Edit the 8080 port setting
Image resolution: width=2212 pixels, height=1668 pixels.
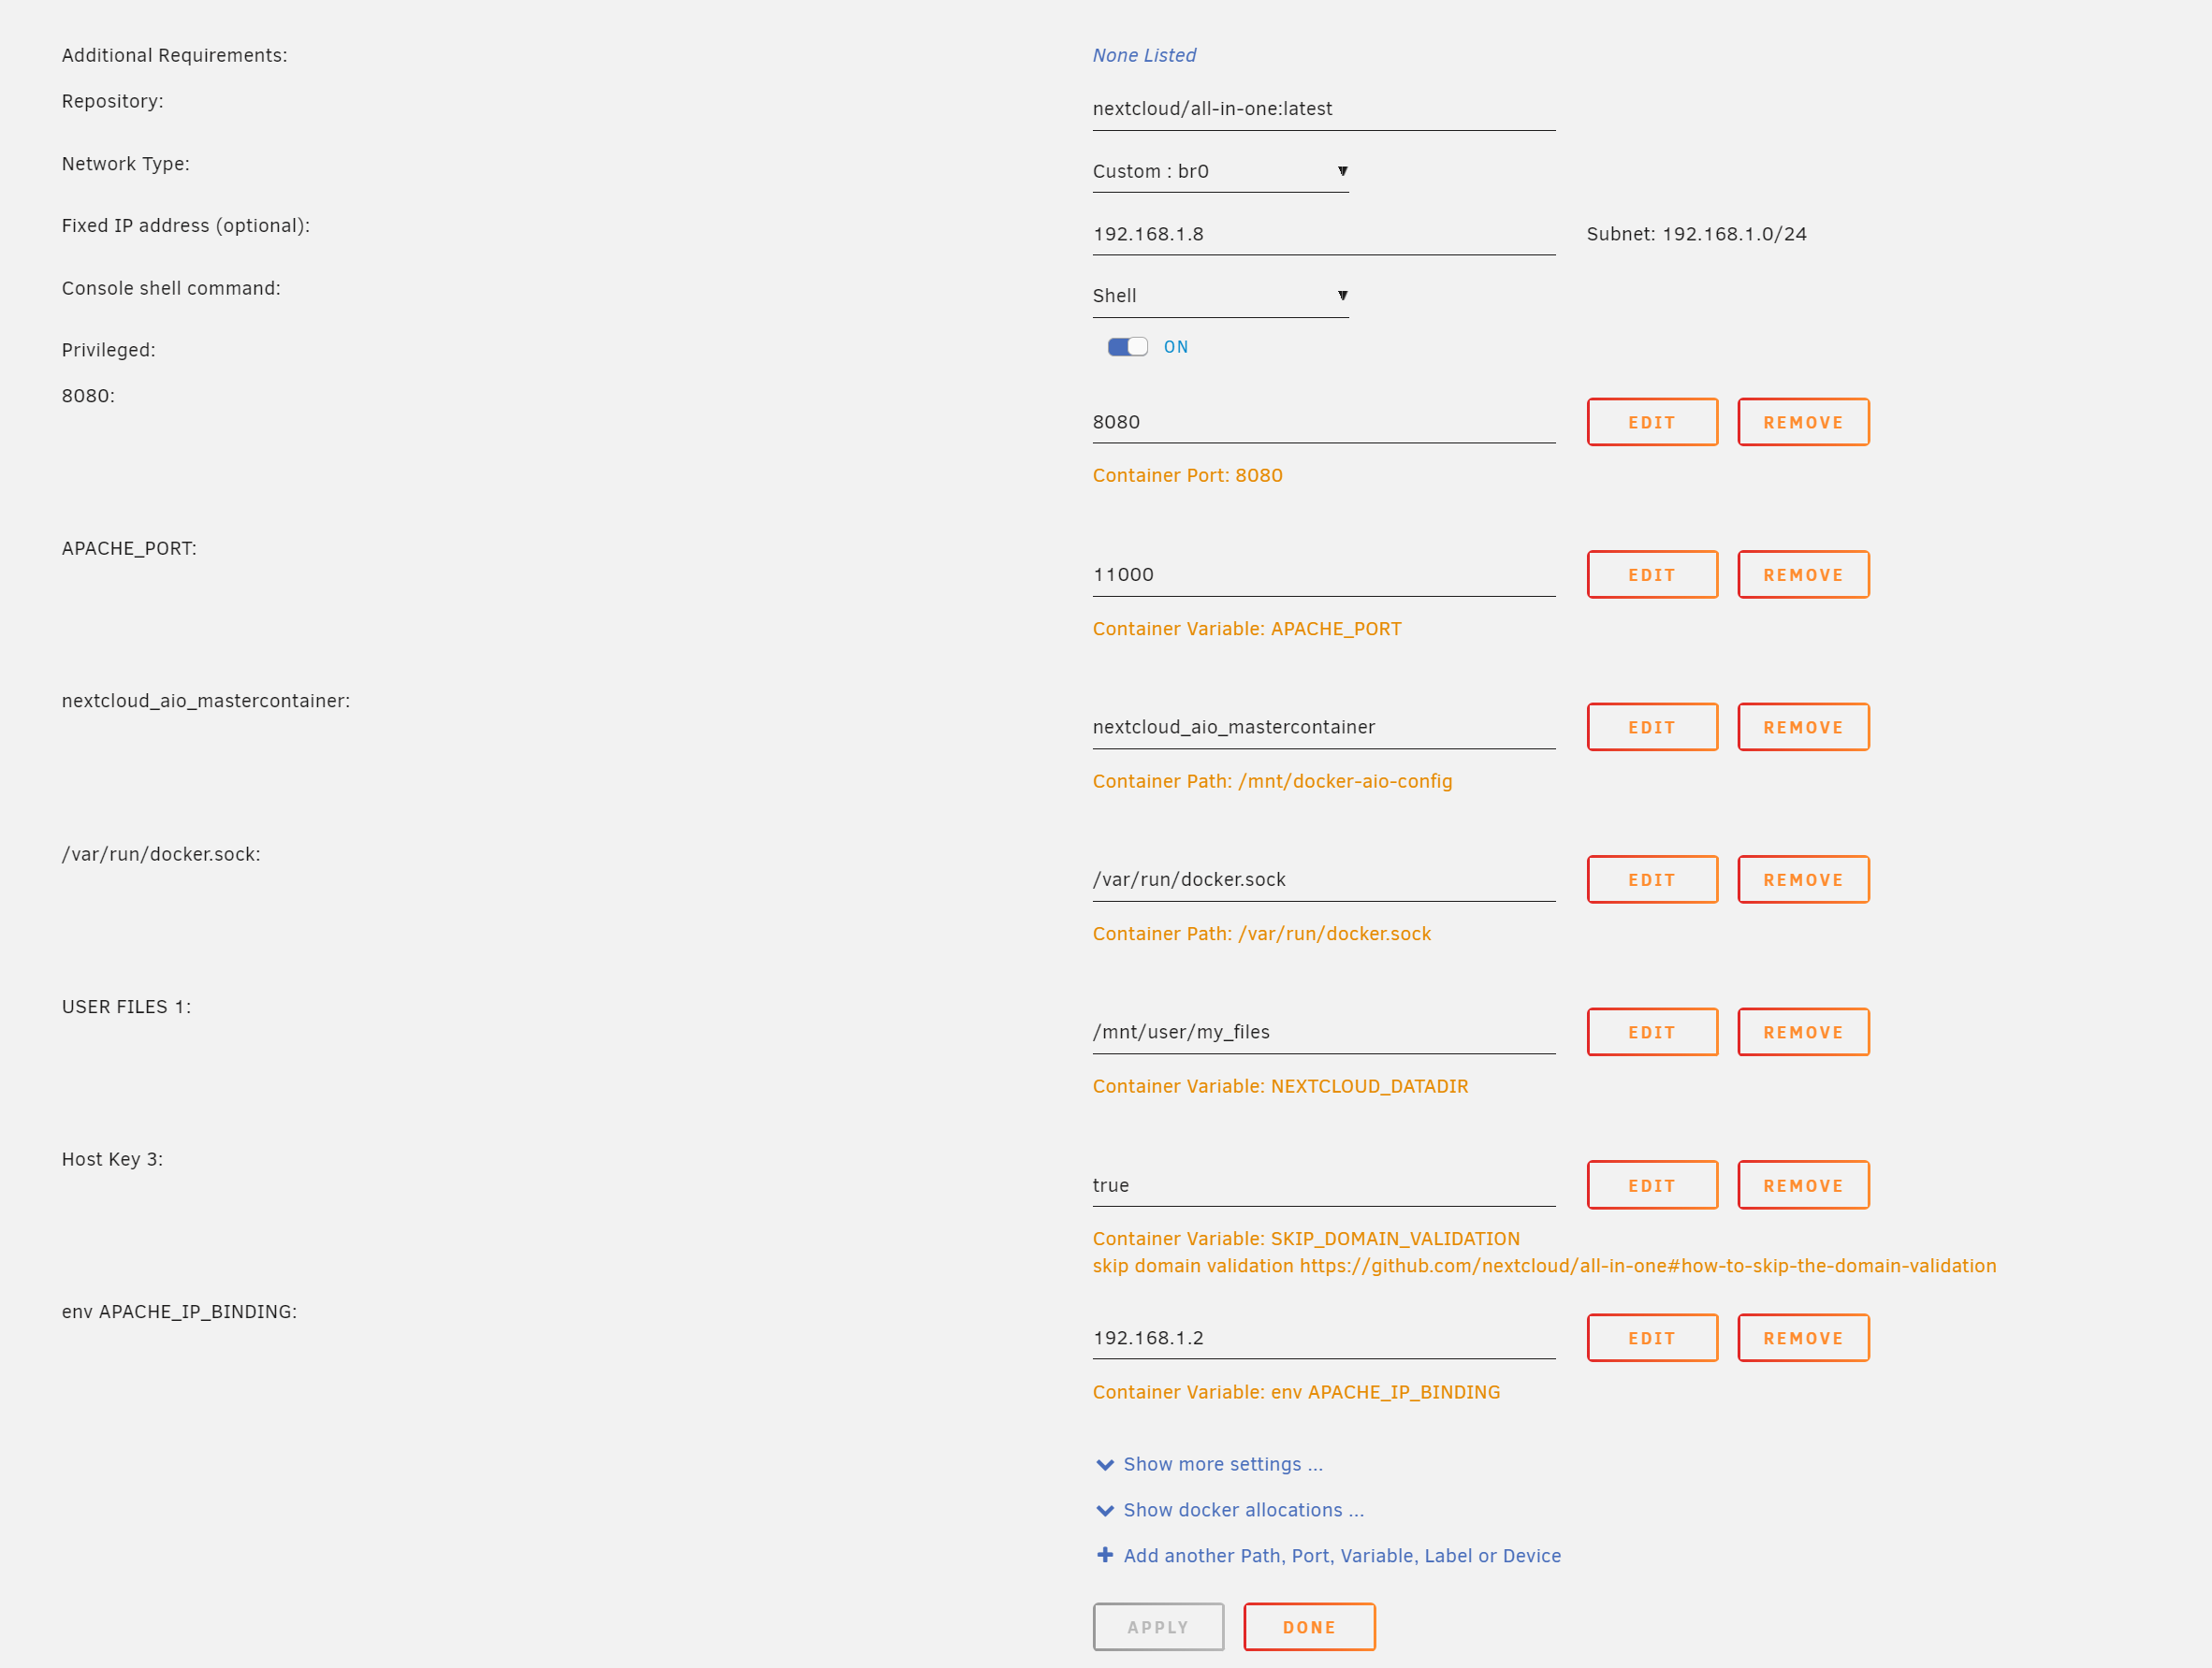coord(1651,422)
